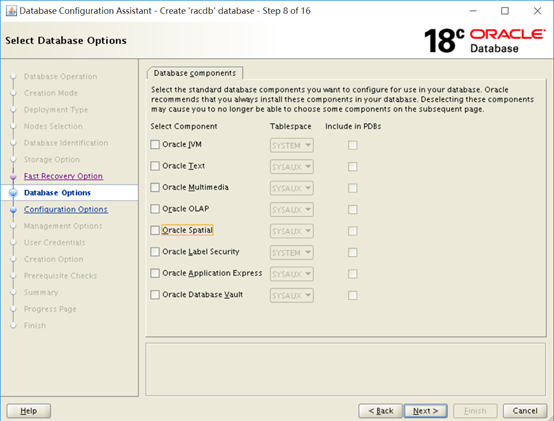Toggle Include in PDBs for Oracle Text
Image resolution: width=554 pixels, height=421 pixels.
353,167
